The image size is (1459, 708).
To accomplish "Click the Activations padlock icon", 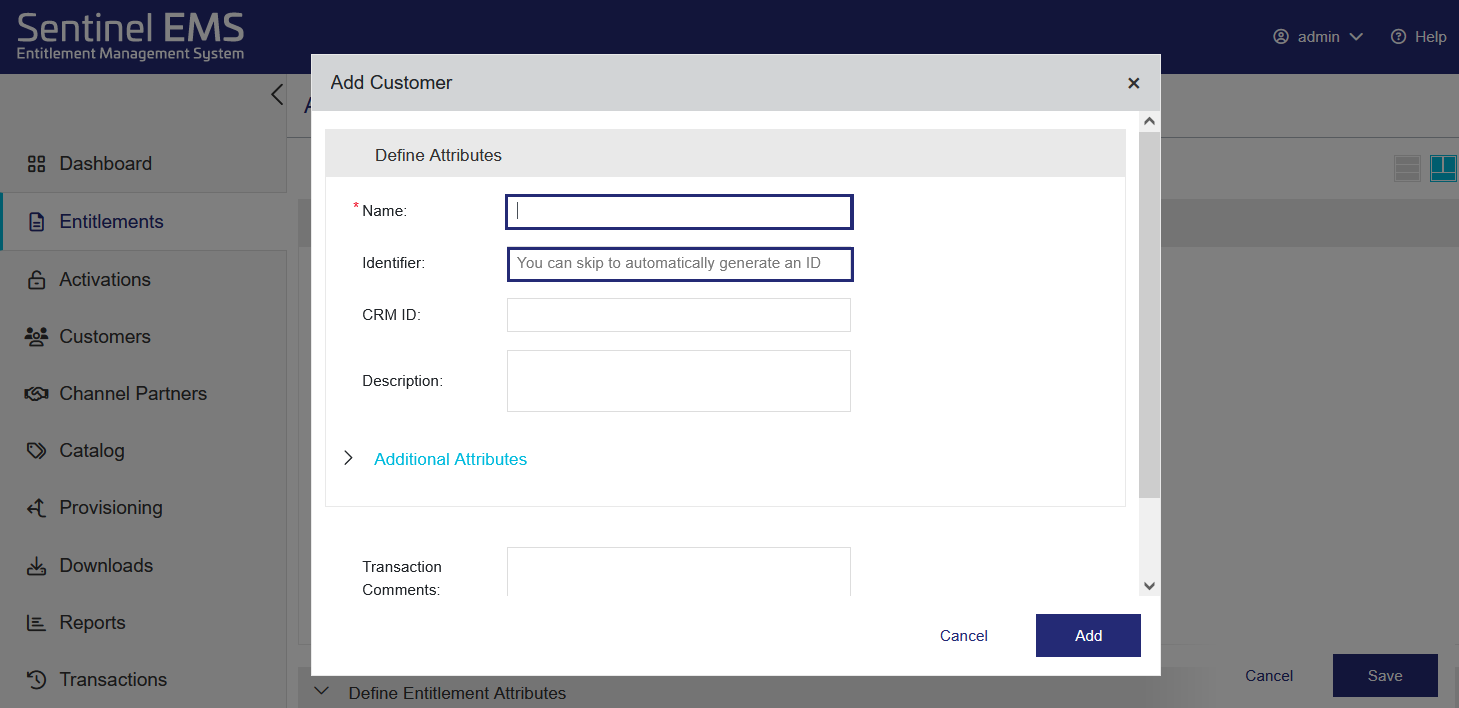I will pyautogui.click(x=36, y=279).
